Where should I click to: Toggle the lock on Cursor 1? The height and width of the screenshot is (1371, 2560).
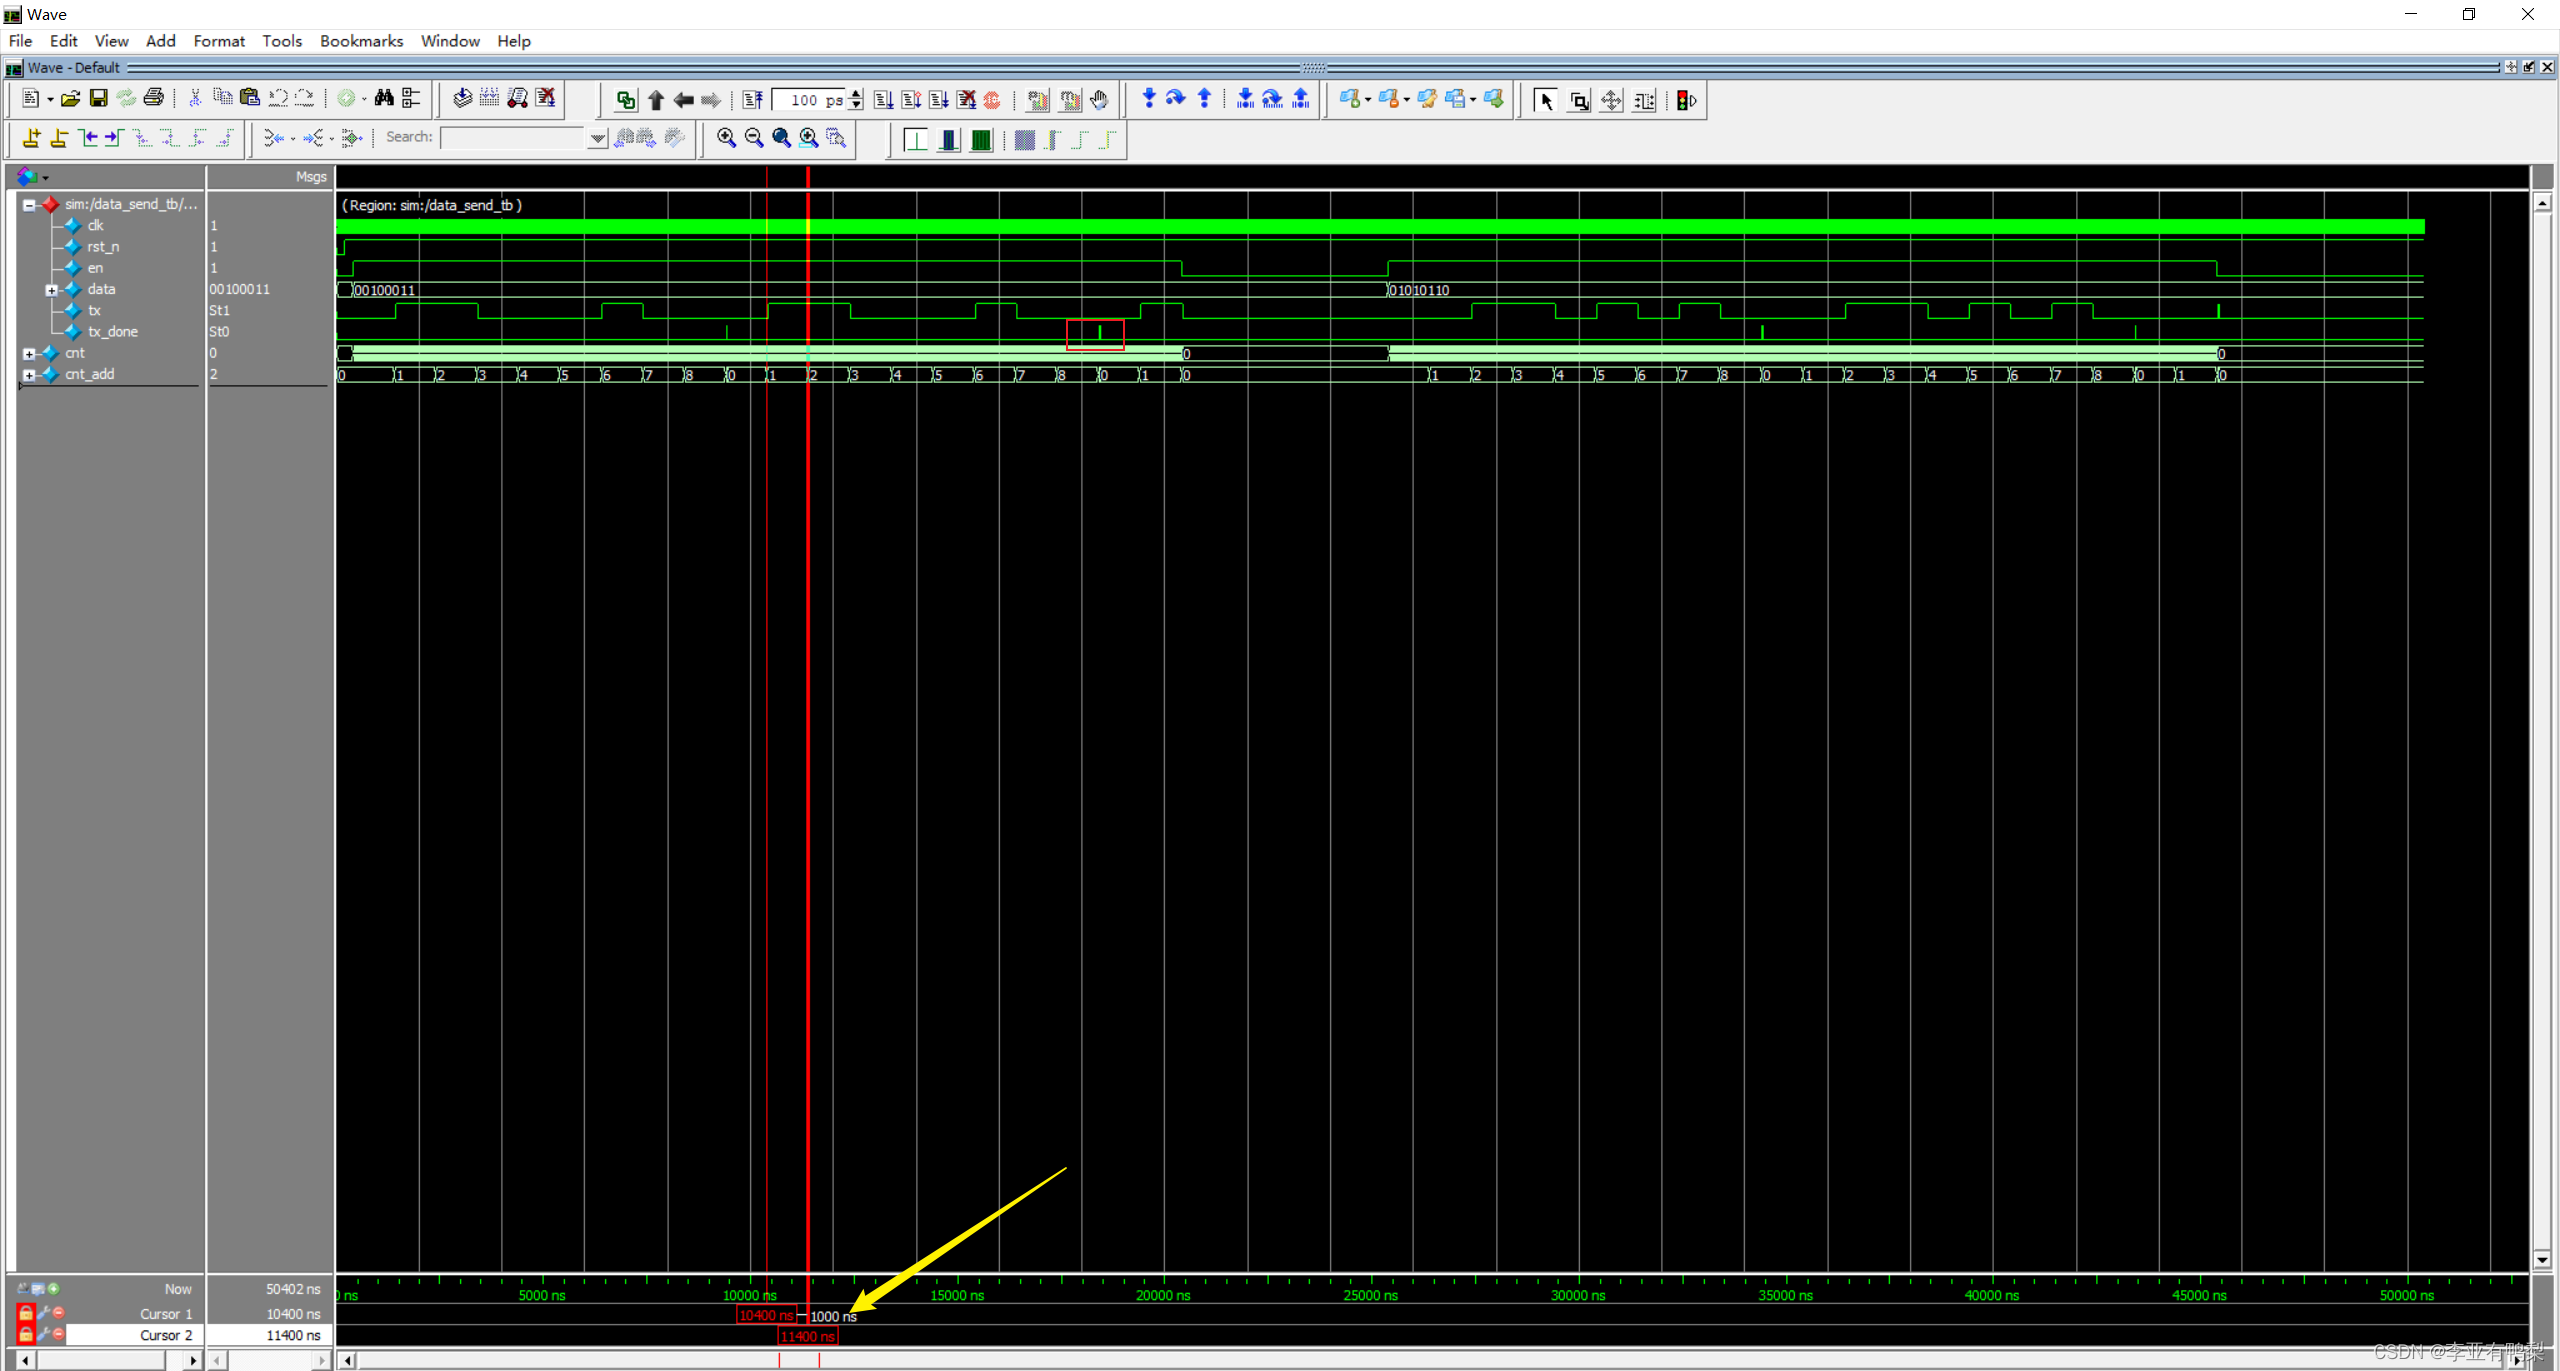tap(26, 1313)
